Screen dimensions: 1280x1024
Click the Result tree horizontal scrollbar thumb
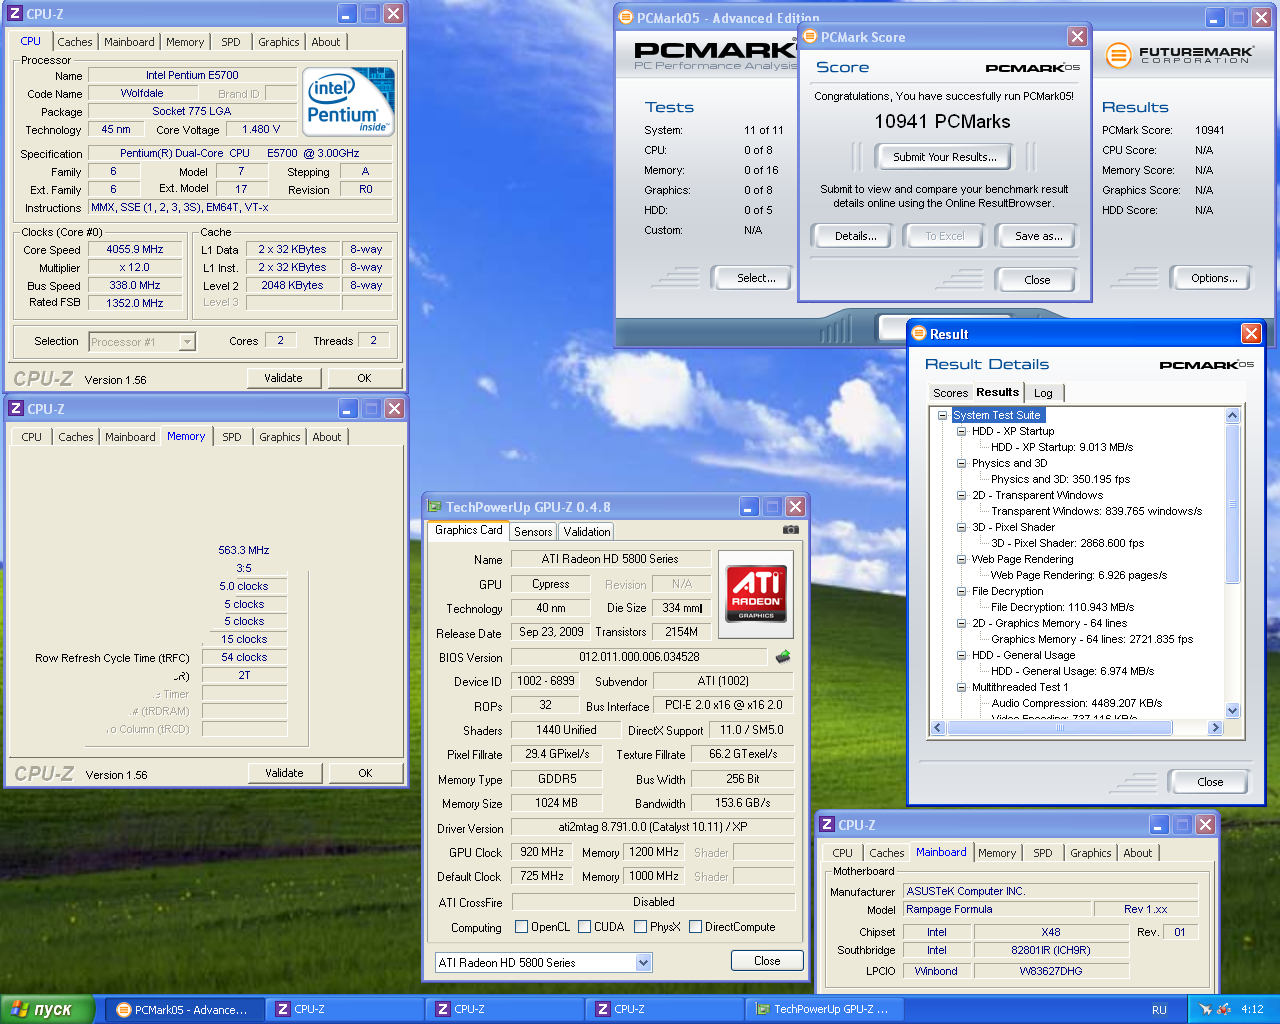(1060, 727)
